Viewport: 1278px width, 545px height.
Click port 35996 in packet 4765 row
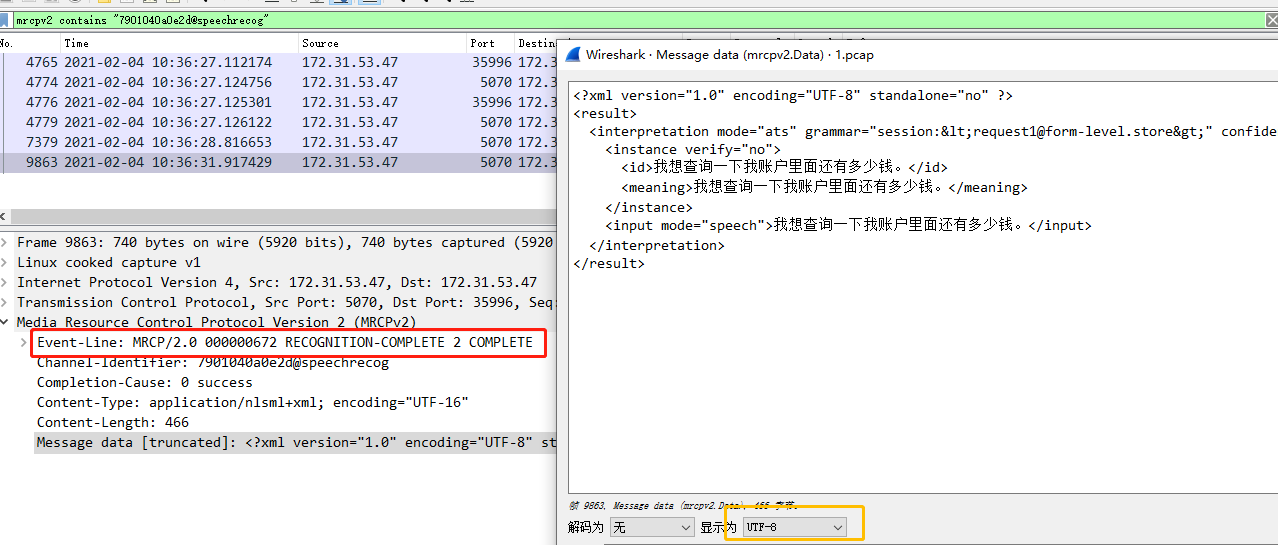[492, 62]
